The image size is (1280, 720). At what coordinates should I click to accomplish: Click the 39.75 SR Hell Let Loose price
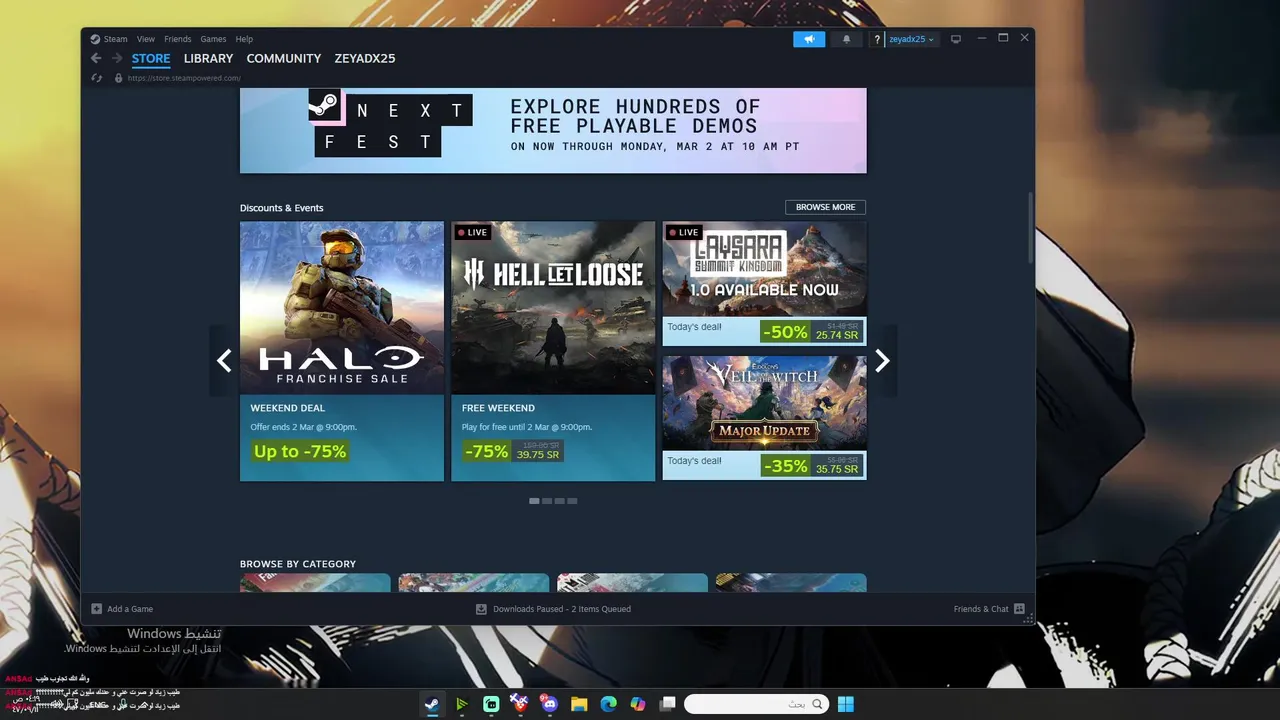[x=538, y=455]
